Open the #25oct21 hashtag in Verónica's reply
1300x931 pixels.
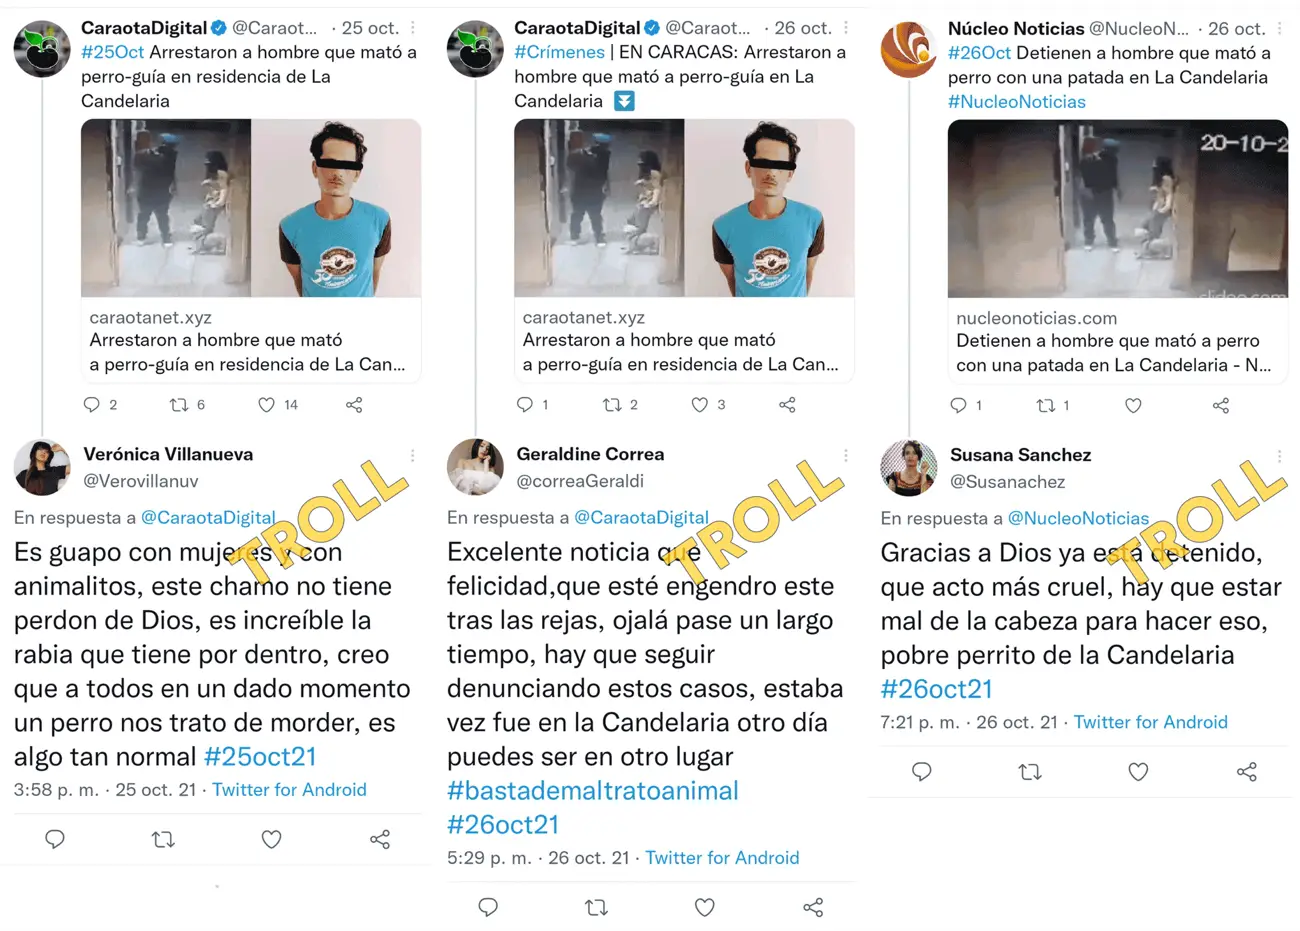(260, 757)
